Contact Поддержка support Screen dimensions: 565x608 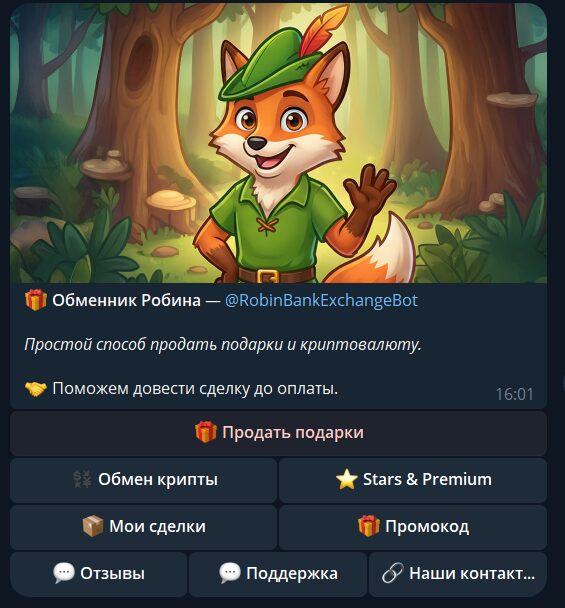278,574
